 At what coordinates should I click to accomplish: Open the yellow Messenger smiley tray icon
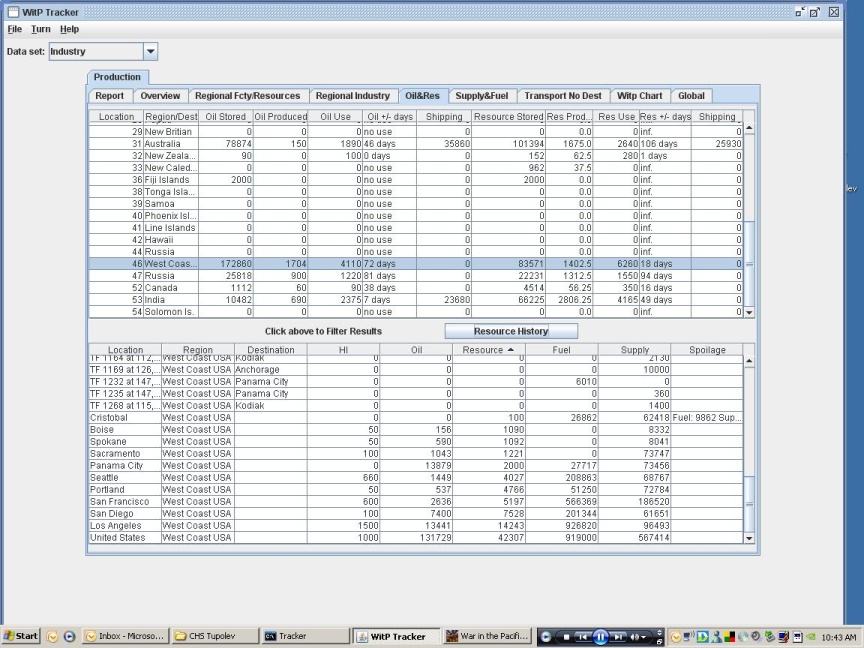(x=676, y=635)
